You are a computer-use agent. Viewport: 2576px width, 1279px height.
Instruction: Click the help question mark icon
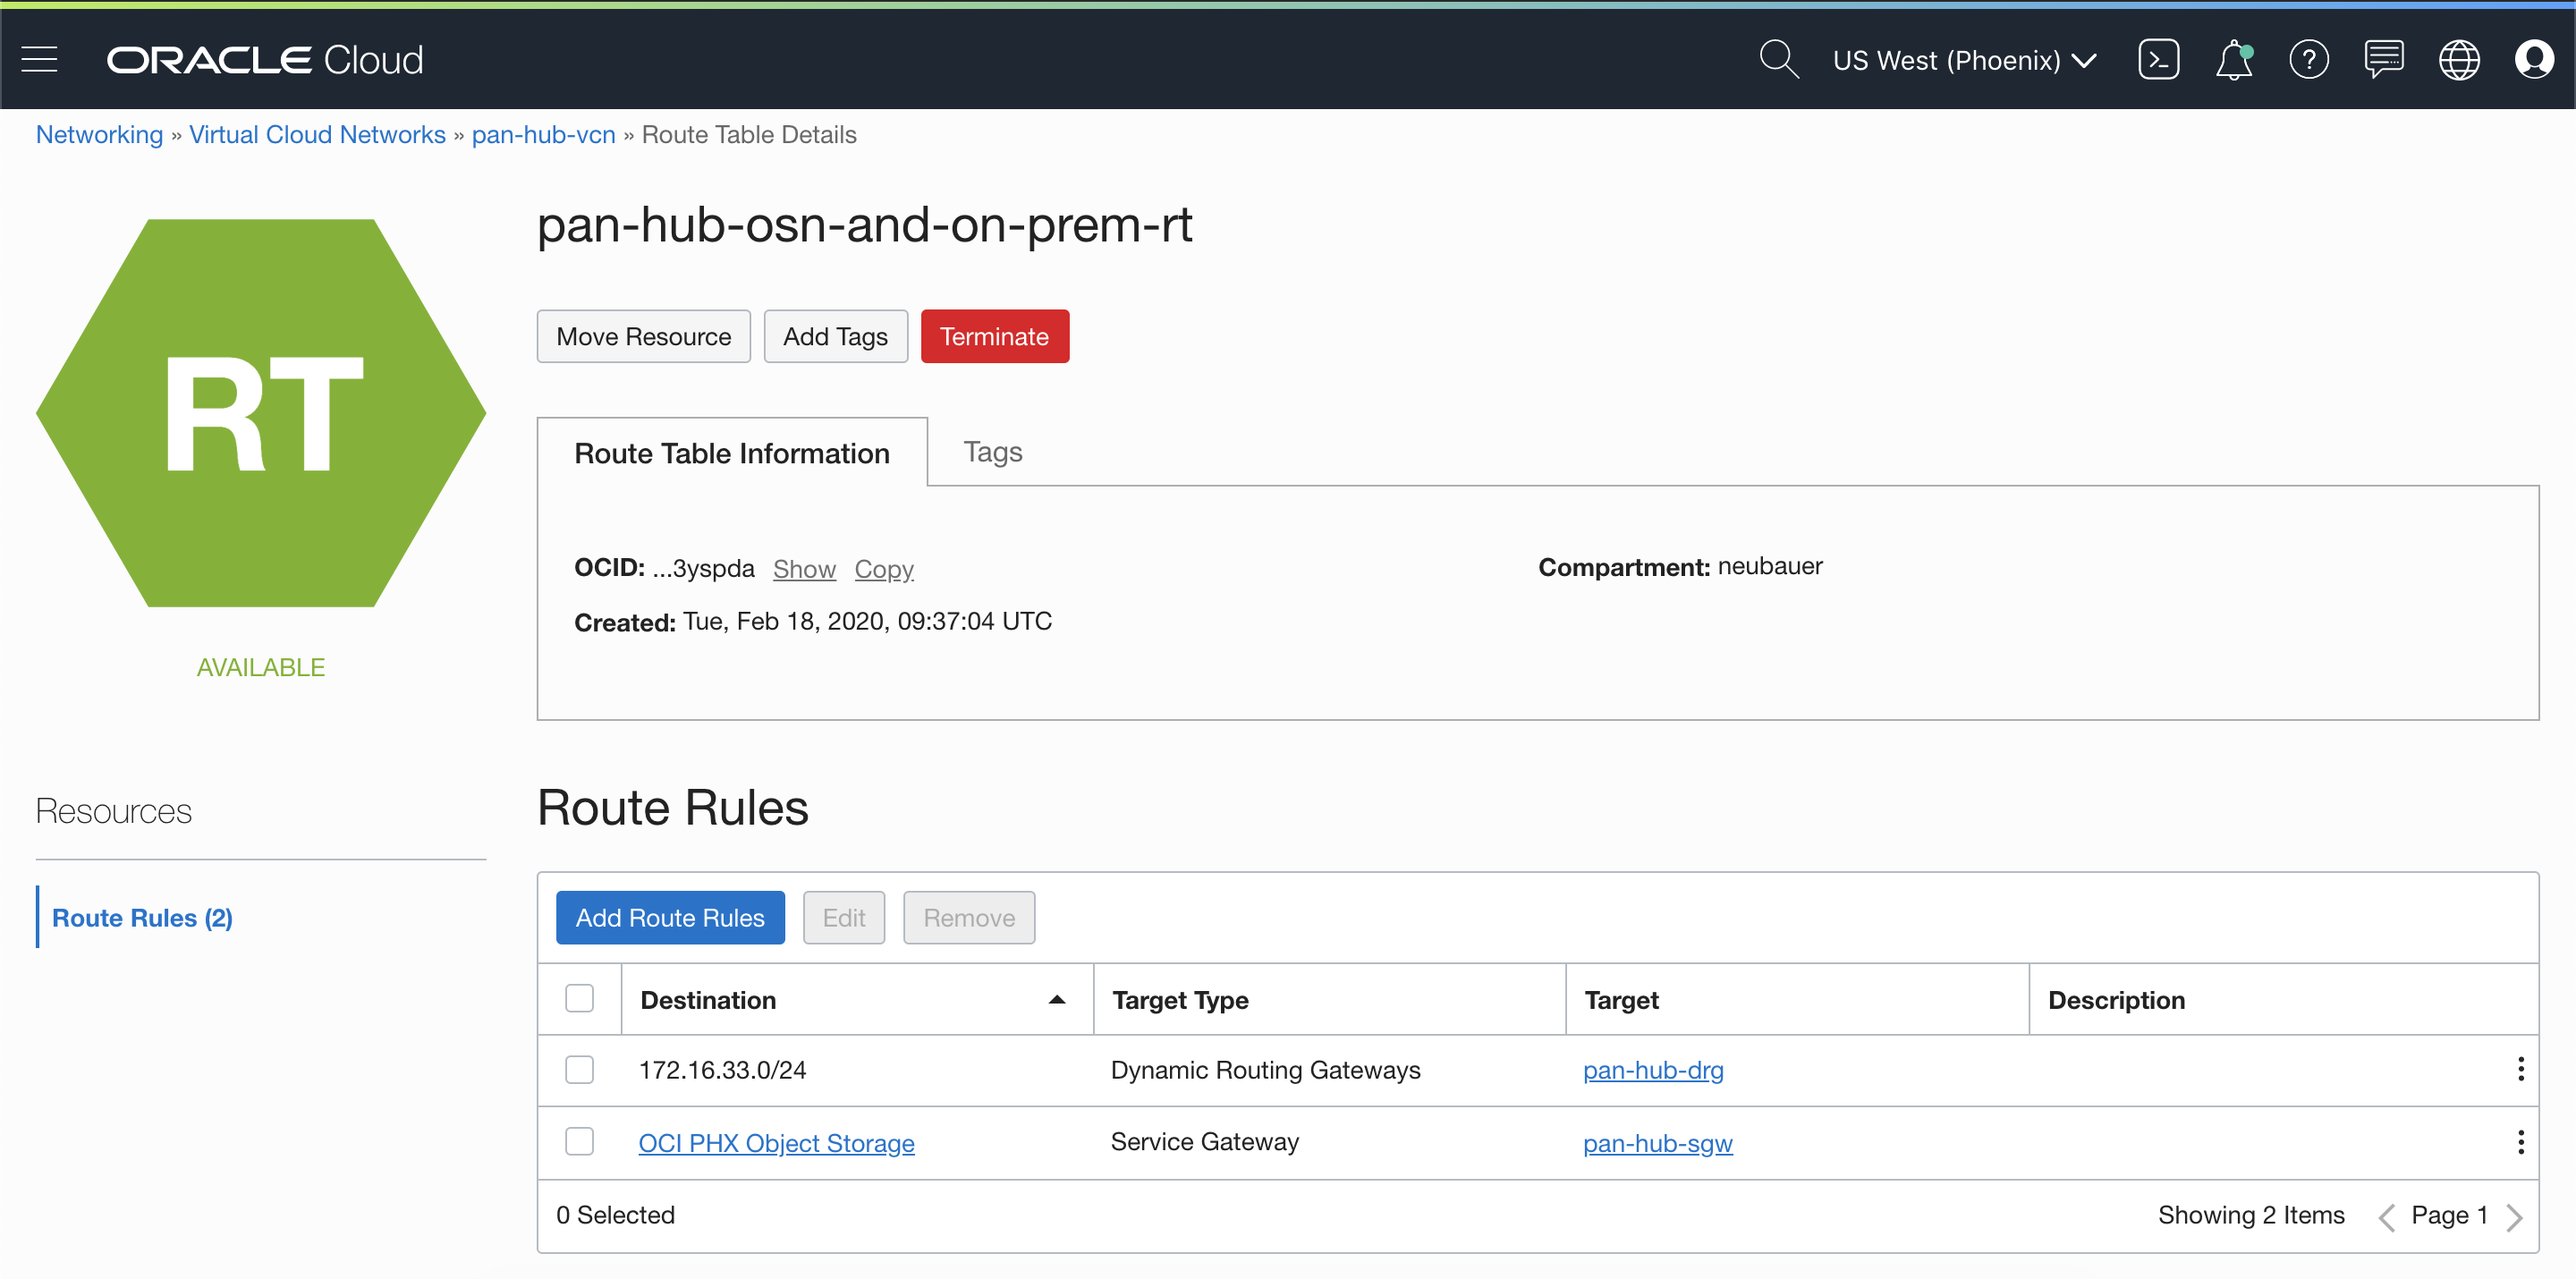(2308, 60)
